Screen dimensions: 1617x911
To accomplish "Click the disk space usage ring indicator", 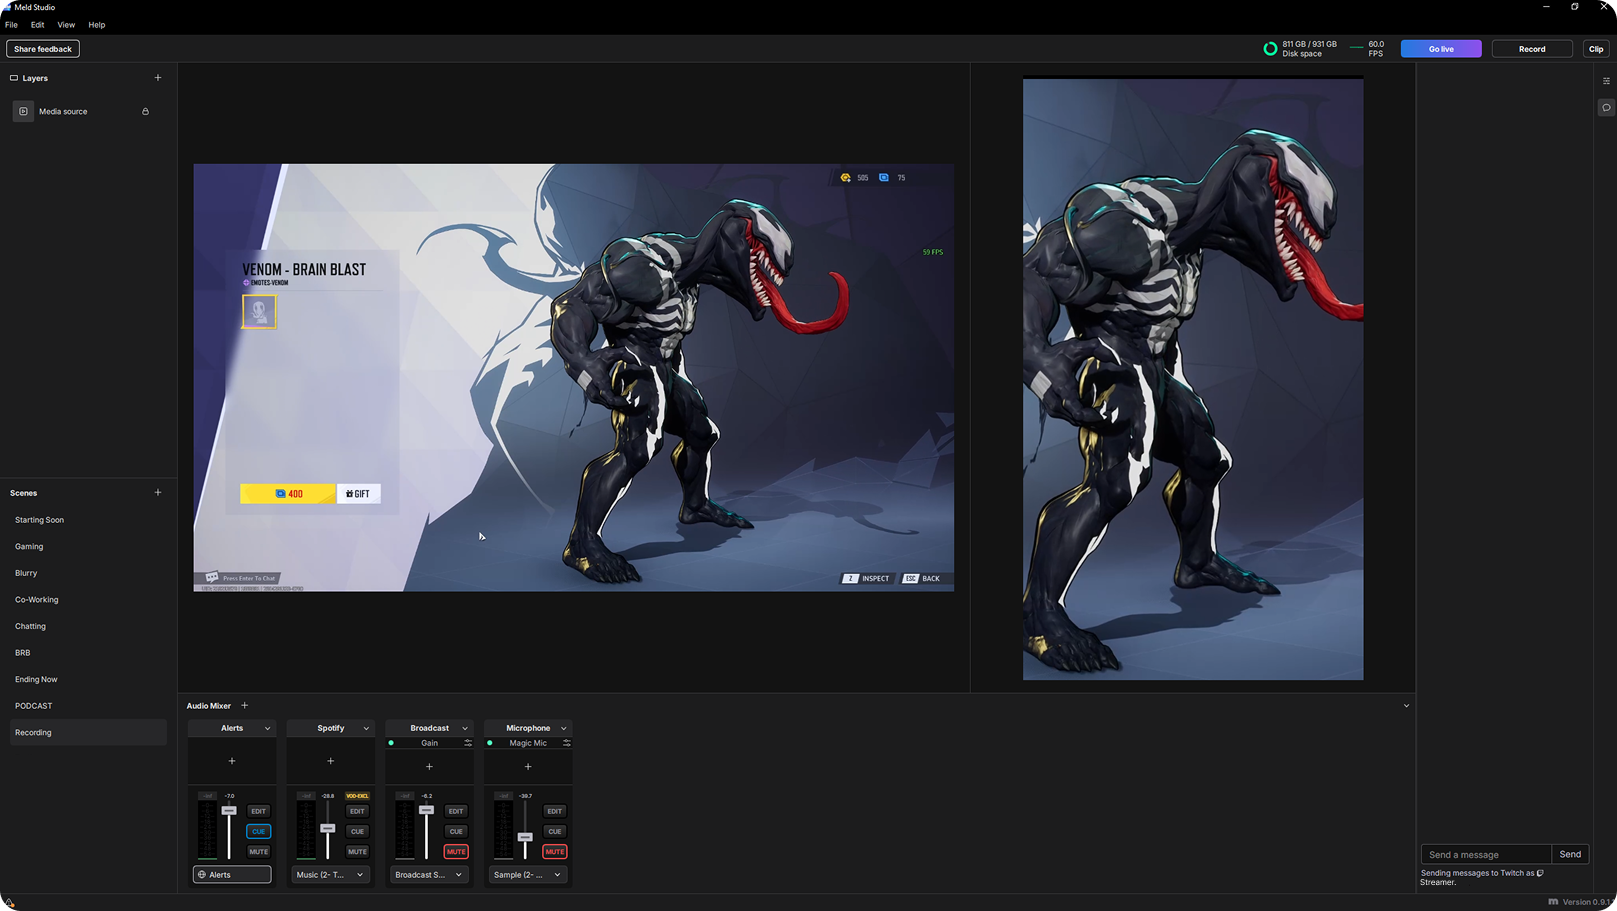I will point(1270,49).
